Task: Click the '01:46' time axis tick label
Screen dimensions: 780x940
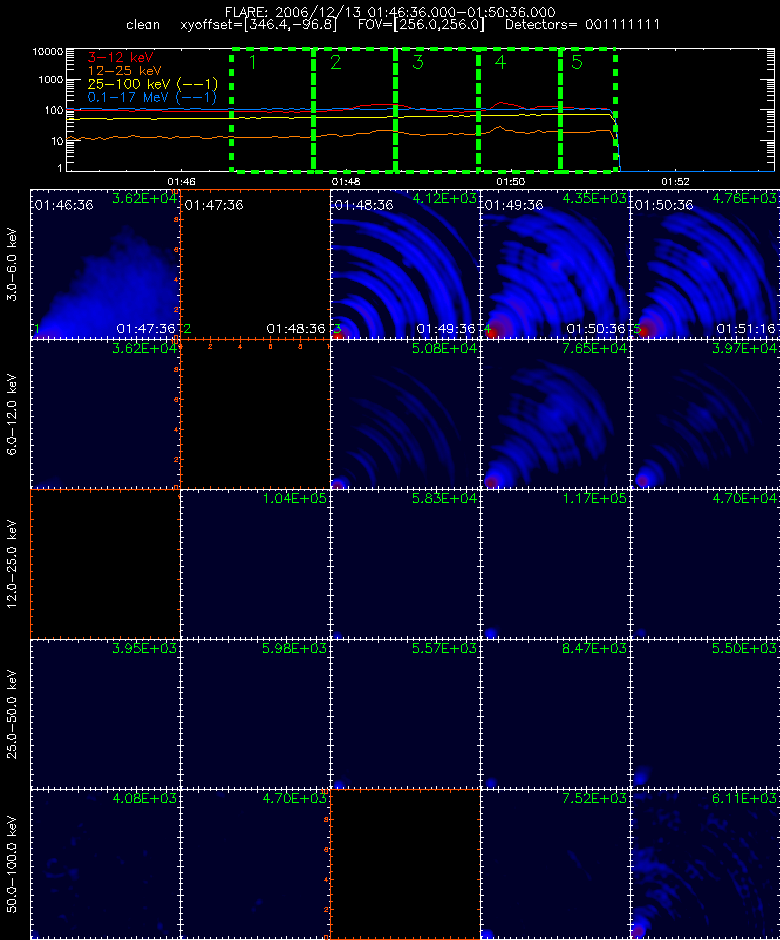Action: (x=181, y=181)
